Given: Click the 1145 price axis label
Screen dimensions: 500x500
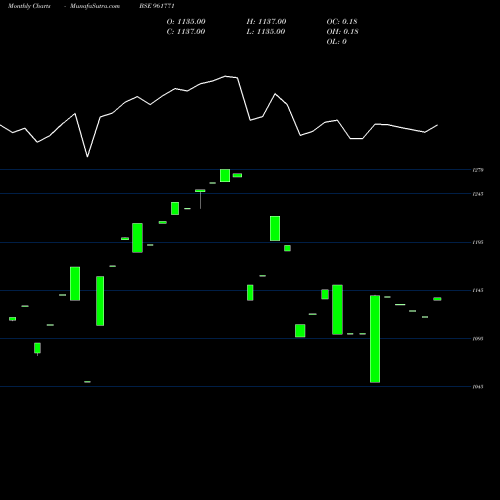Looking at the screenshot, I should click(x=478, y=290).
